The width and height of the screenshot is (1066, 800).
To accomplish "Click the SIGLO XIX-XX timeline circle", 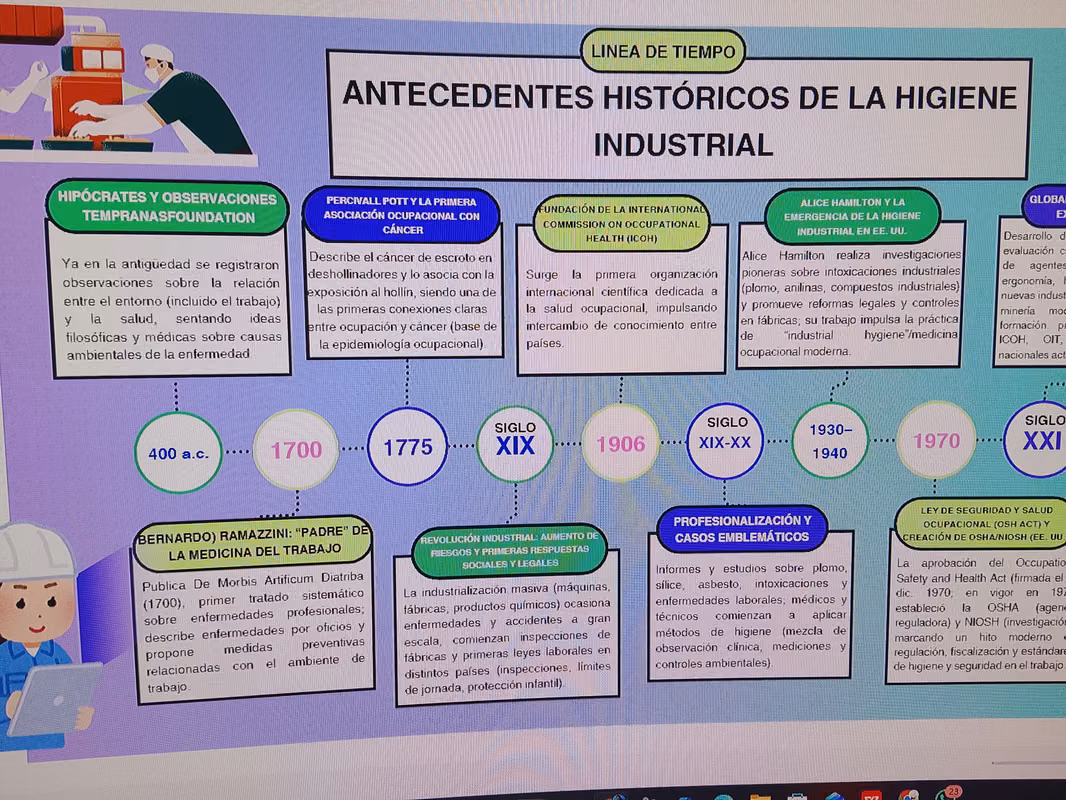I will pos(725,441).
